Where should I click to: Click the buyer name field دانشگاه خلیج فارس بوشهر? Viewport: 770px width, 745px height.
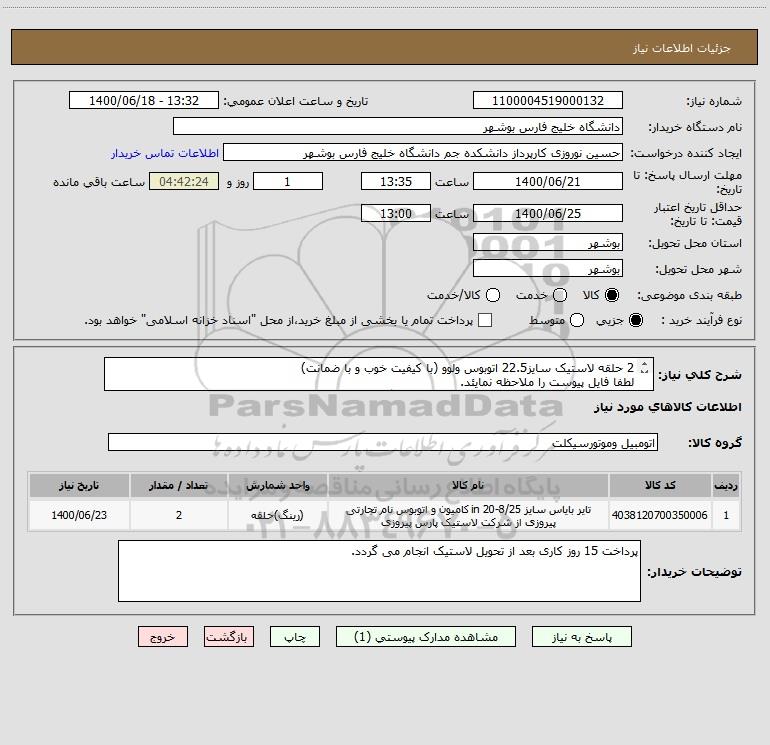398,126
